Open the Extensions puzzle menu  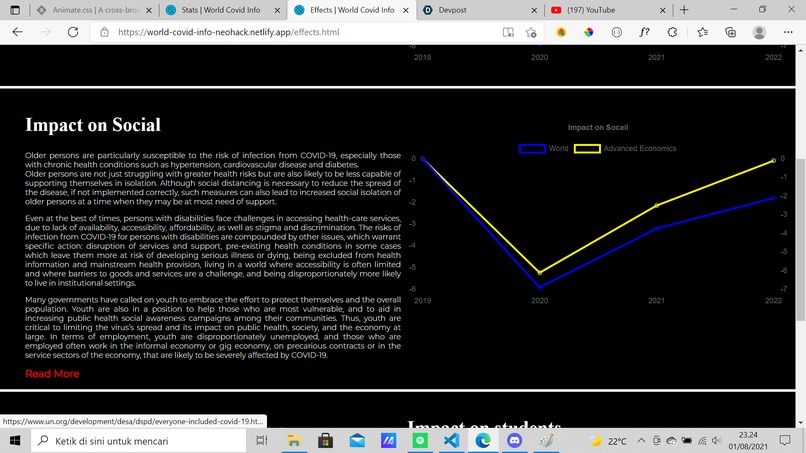coord(672,32)
